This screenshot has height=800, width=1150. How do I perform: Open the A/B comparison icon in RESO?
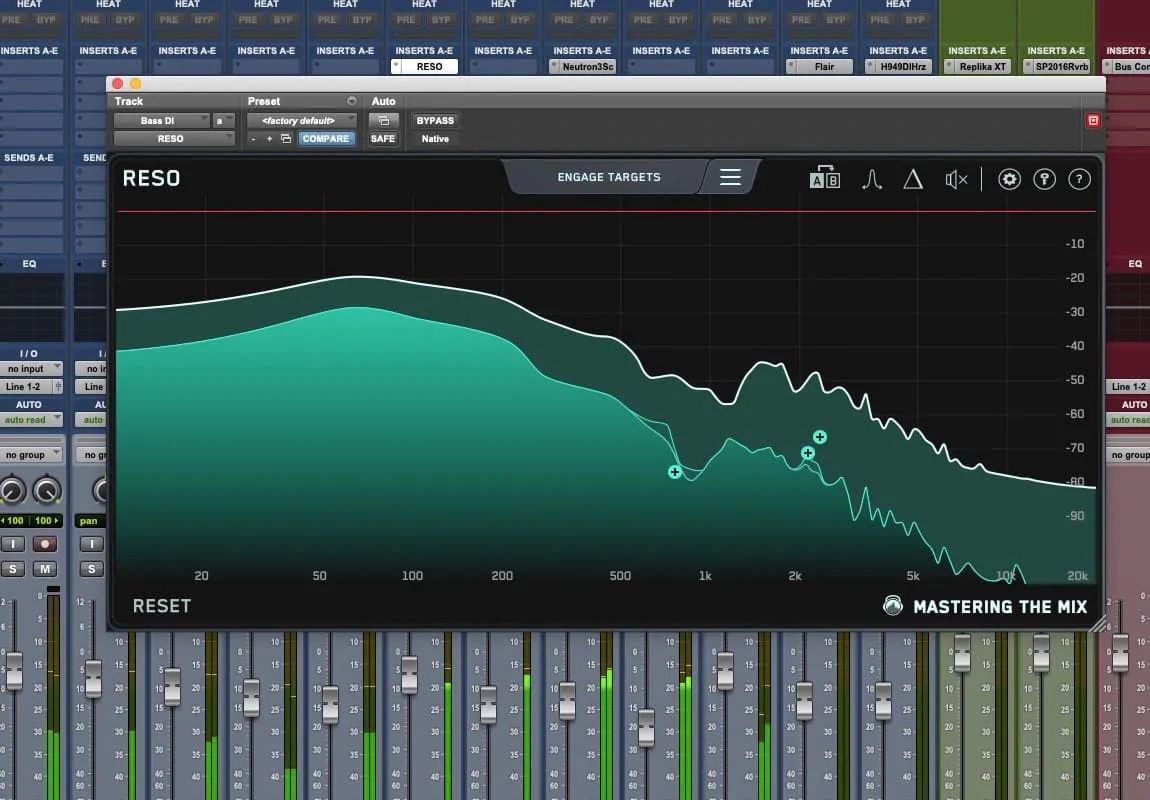tap(824, 179)
